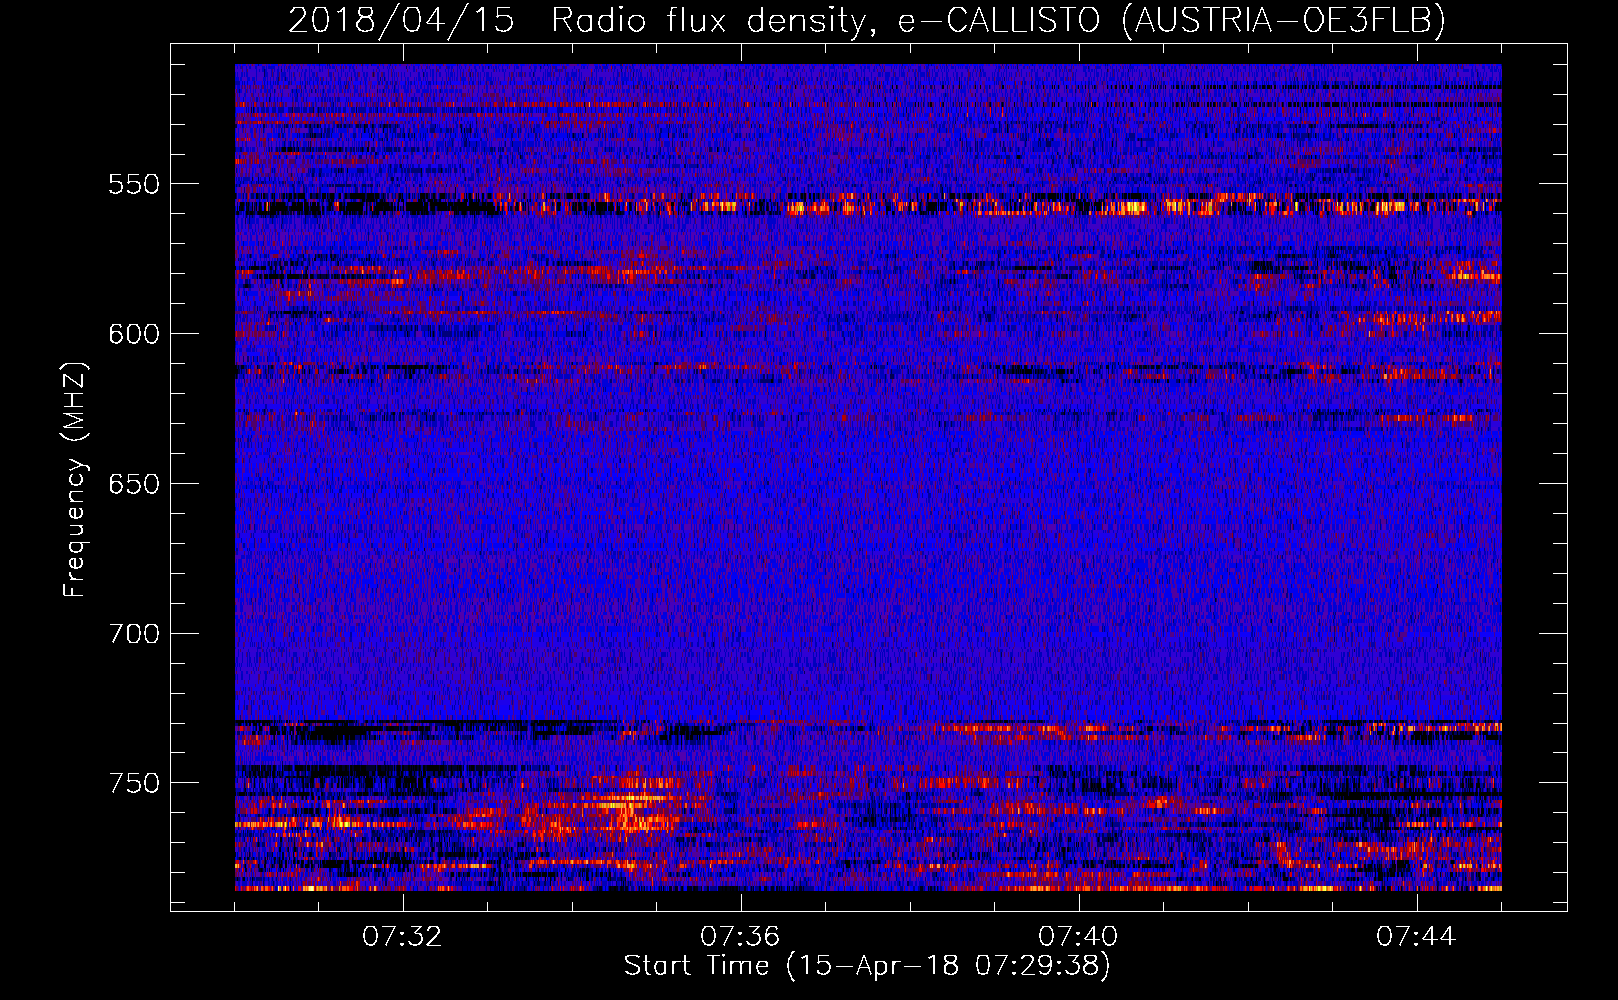Select the 'Radio flux density, e-CALLISTO' title text
Screen dimensions: 1618x1000
click(x=825, y=21)
